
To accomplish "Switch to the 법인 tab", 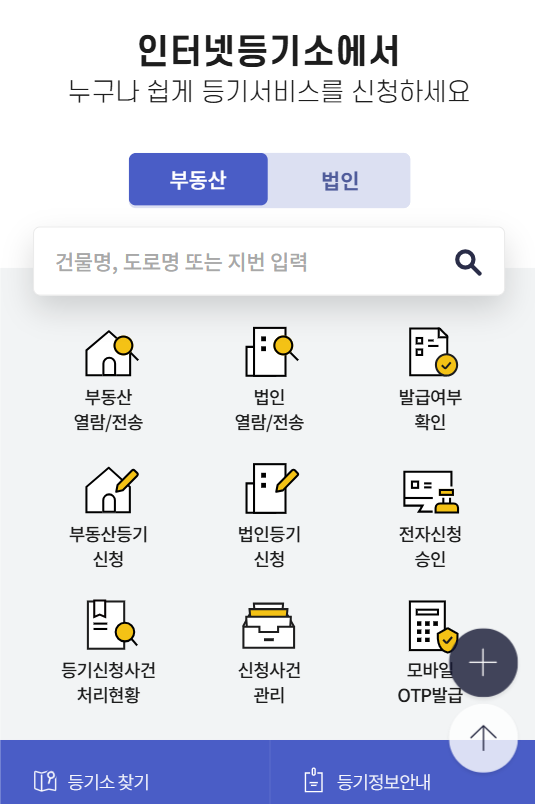I will pos(339,180).
